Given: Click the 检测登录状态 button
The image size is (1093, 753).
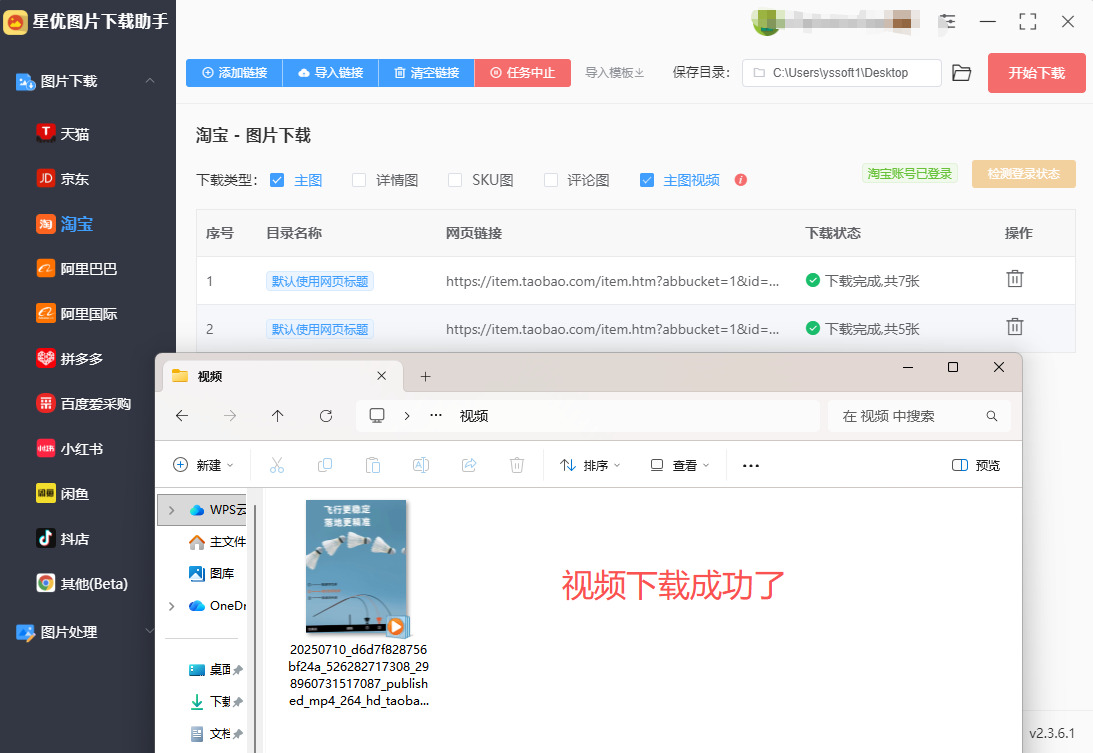Looking at the screenshot, I should click(1023, 174).
